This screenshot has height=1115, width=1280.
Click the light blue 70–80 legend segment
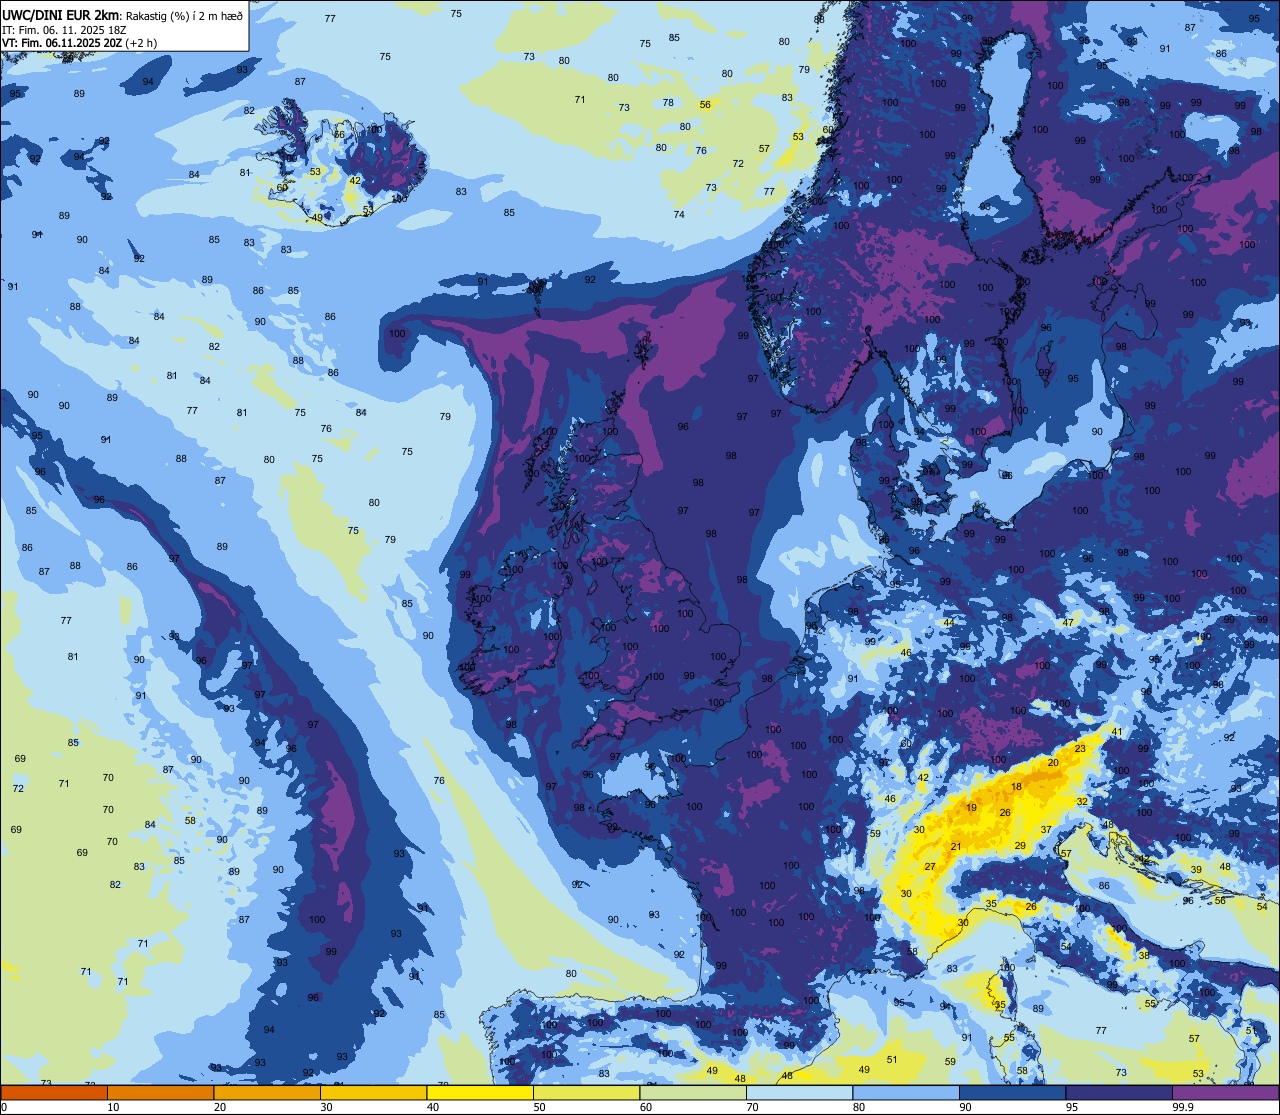point(799,1092)
